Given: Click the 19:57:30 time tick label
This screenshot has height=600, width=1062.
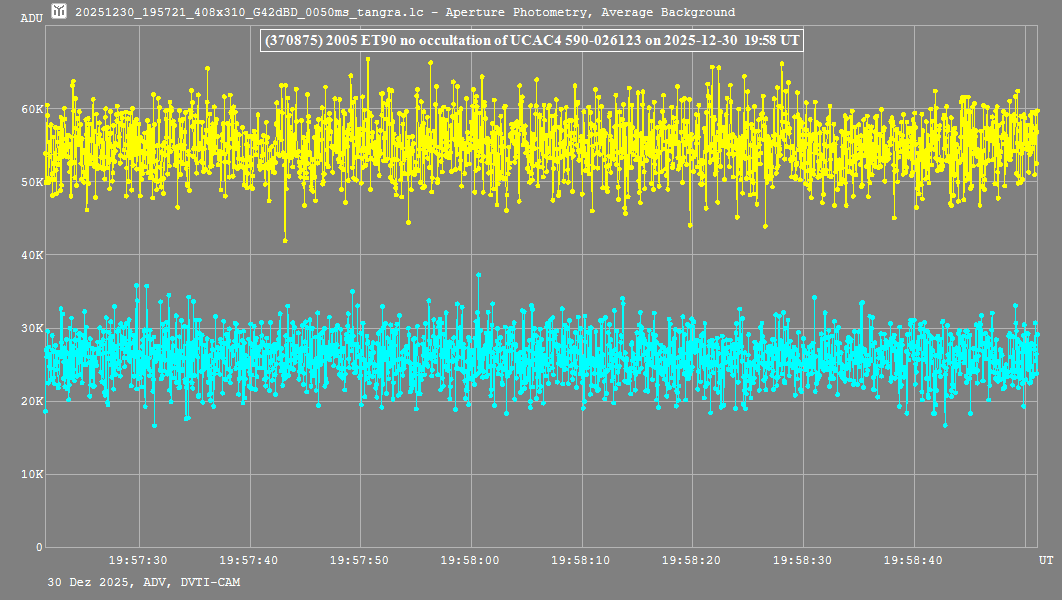Looking at the screenshot, I should pos(138,561).
